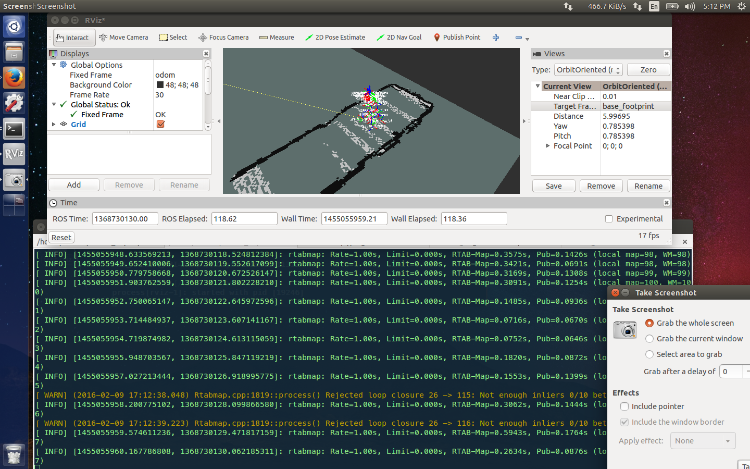
Task: Collapse the Global Options tree
Action: pyautogui.click(x=53, y=65)
